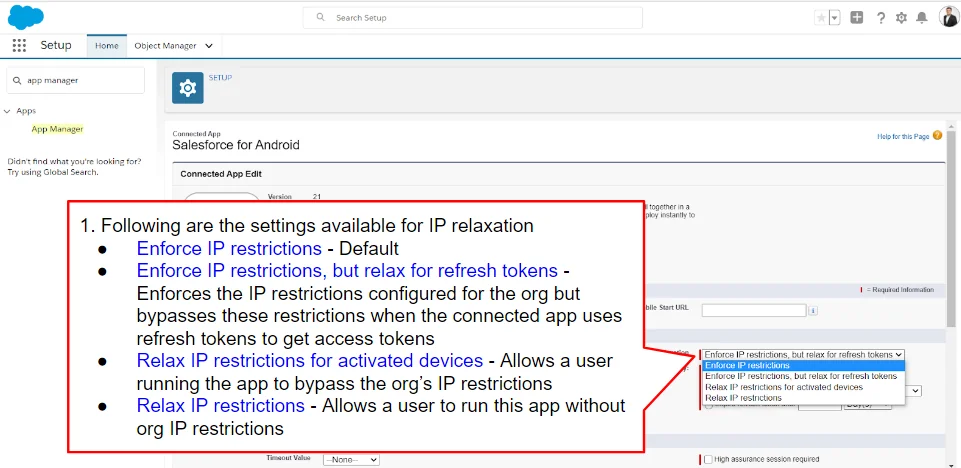Click the Connected App Edit section header
This screenshot has width=961, height=468.
click(221, 174)
